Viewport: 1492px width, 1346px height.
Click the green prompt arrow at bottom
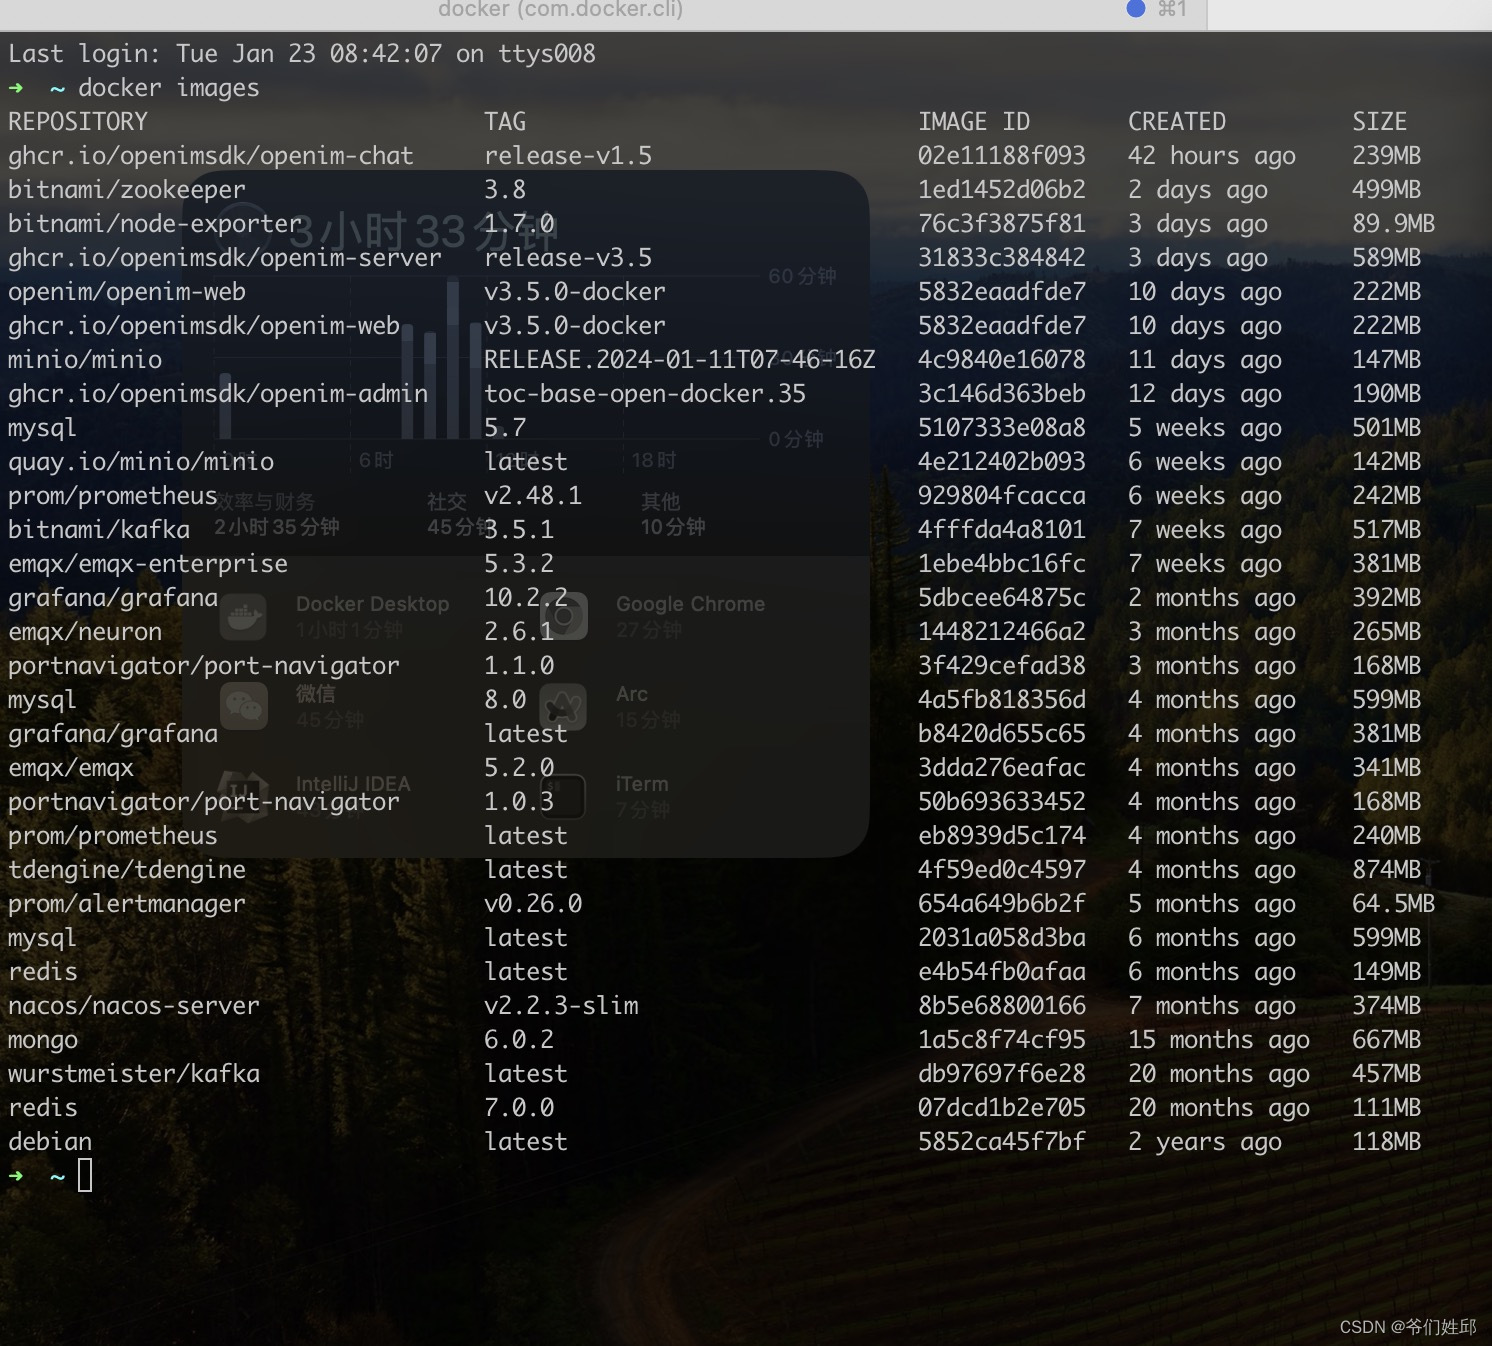pyautogui.click(x=16, y=1176)
